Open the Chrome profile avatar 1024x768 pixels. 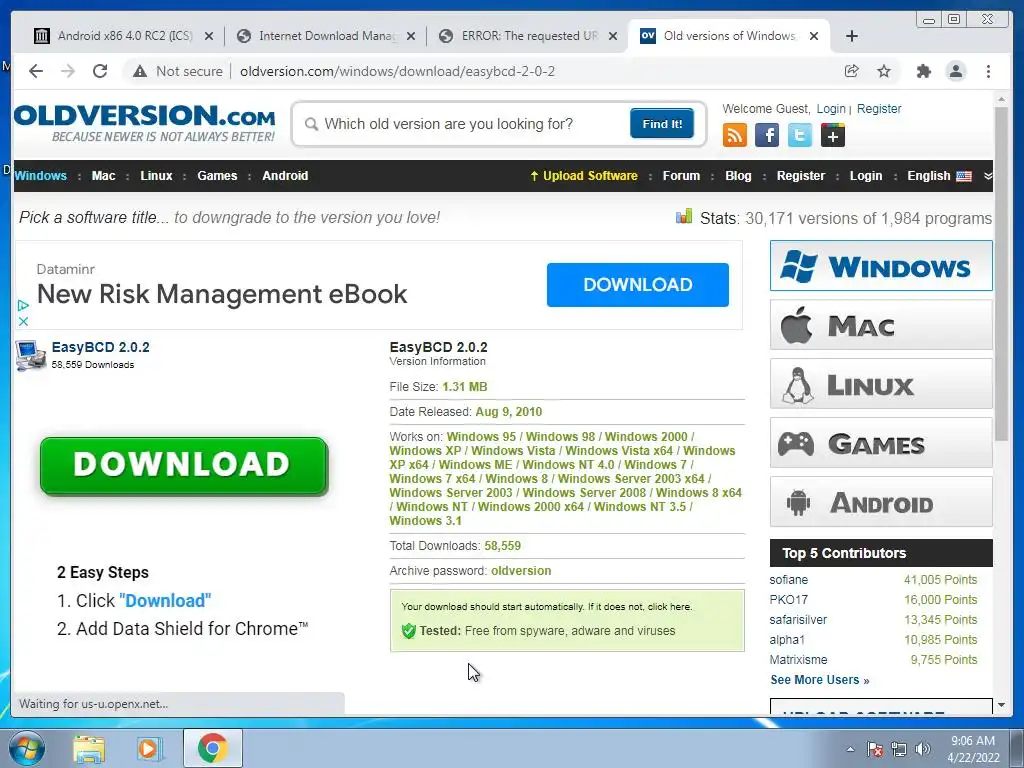tap(956, 71)
